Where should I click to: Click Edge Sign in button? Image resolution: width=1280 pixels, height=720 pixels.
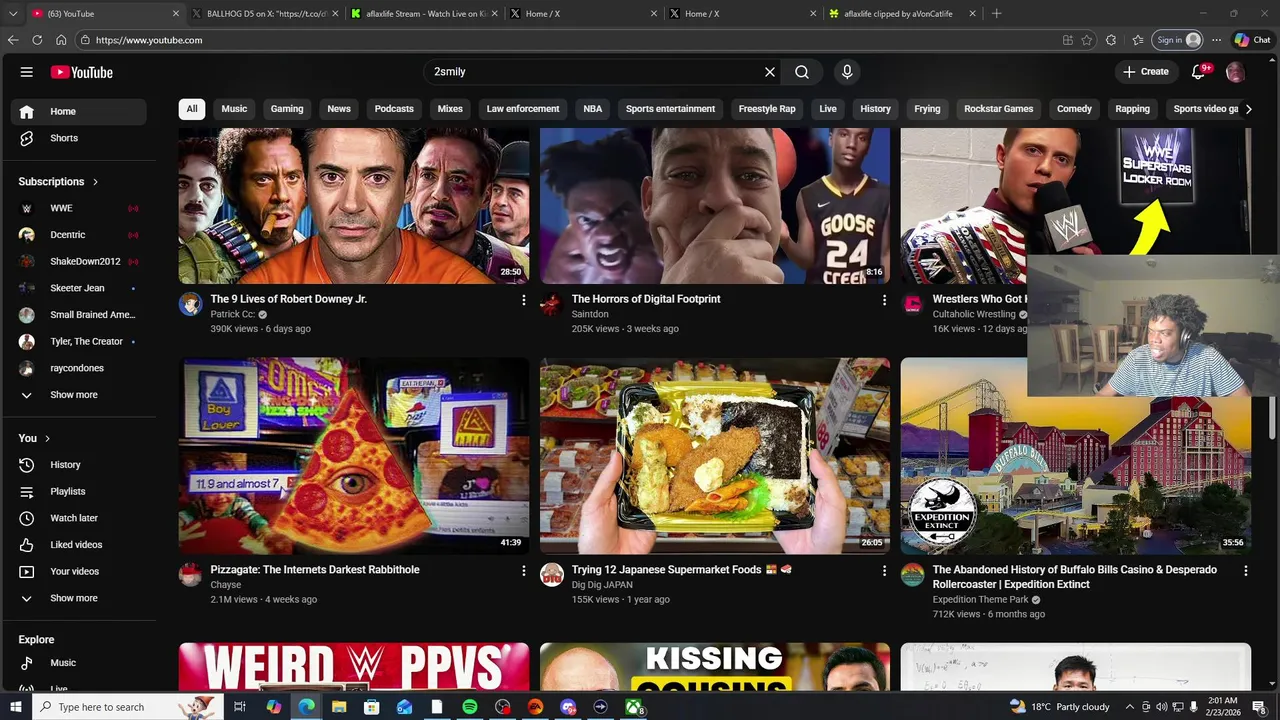coord(1178,40)
